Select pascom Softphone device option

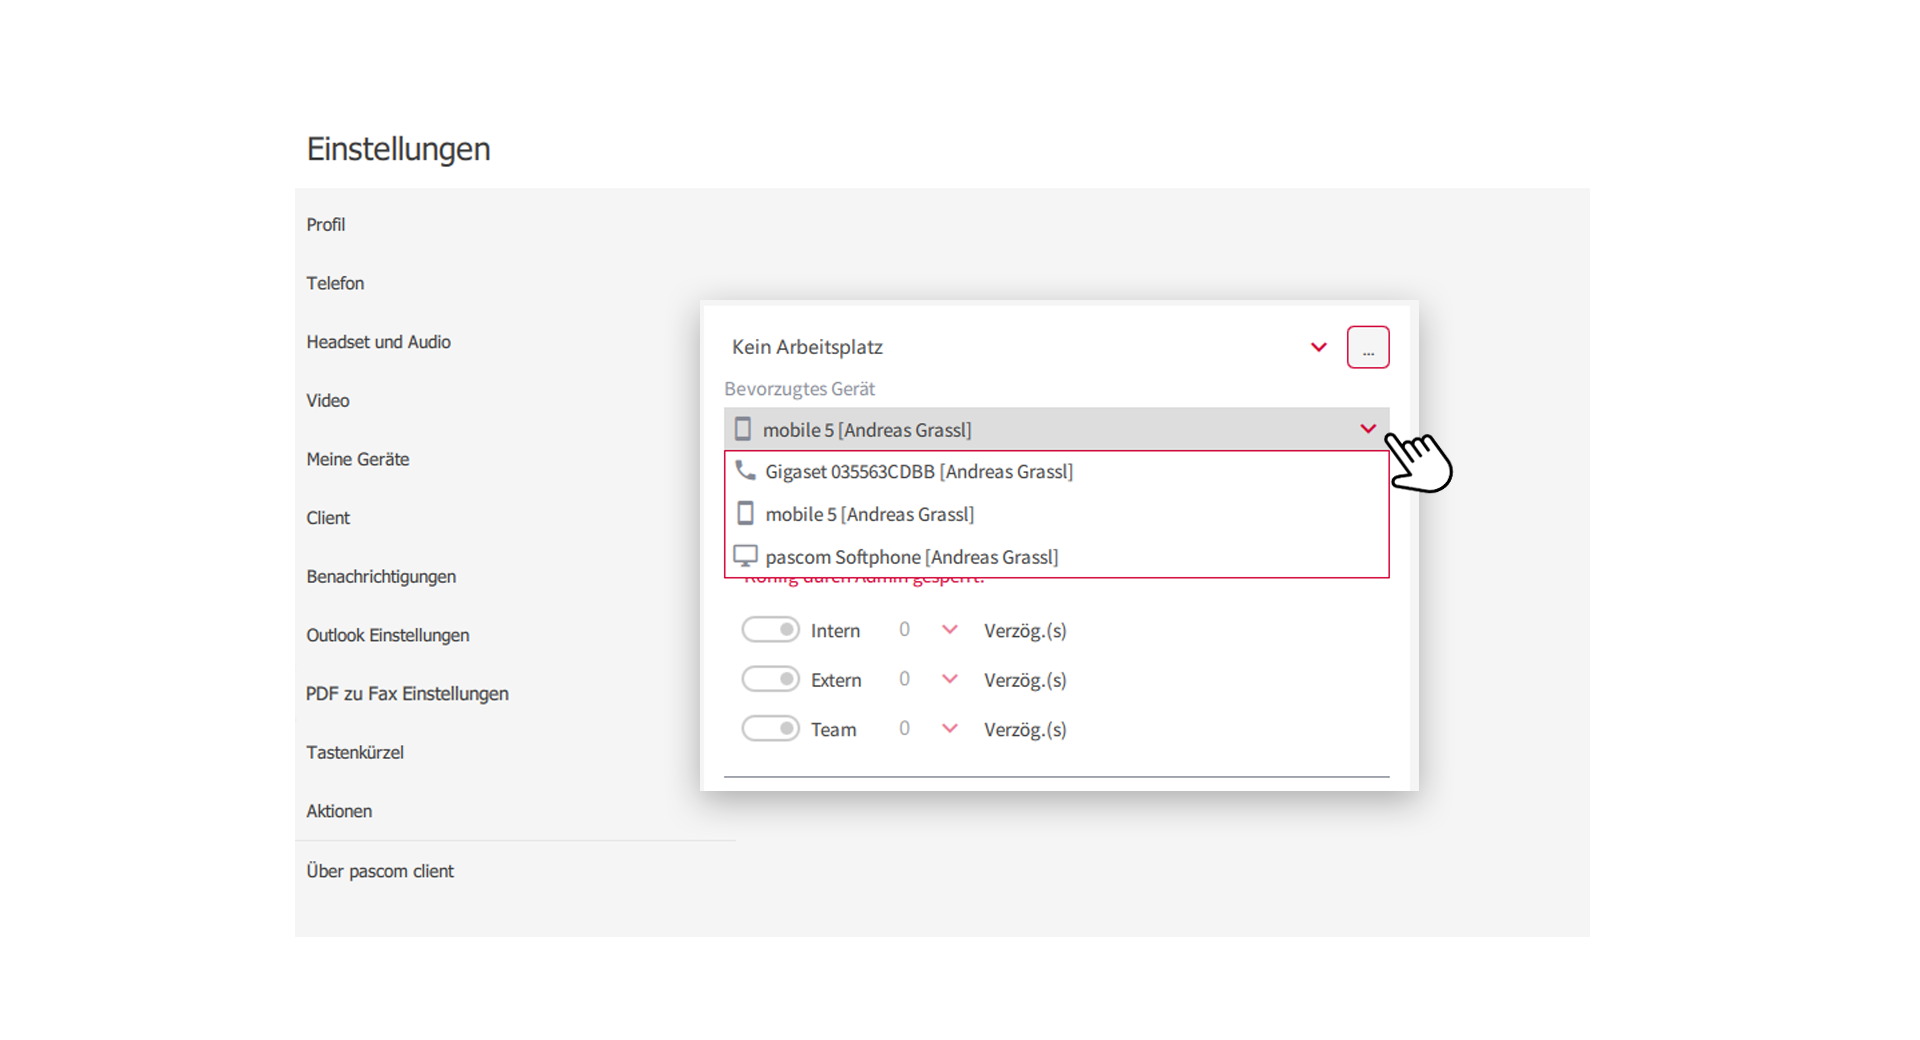click(1057, 557)
